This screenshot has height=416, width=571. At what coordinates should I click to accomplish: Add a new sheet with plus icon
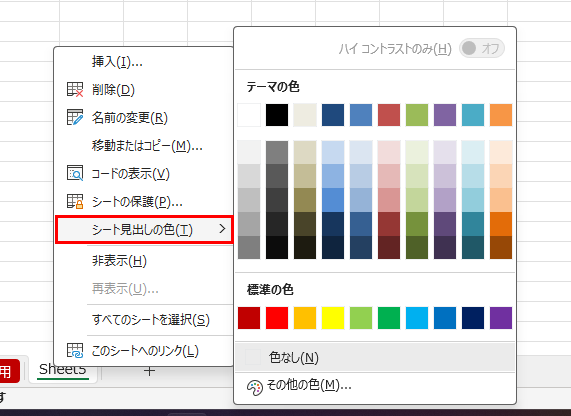149,371
